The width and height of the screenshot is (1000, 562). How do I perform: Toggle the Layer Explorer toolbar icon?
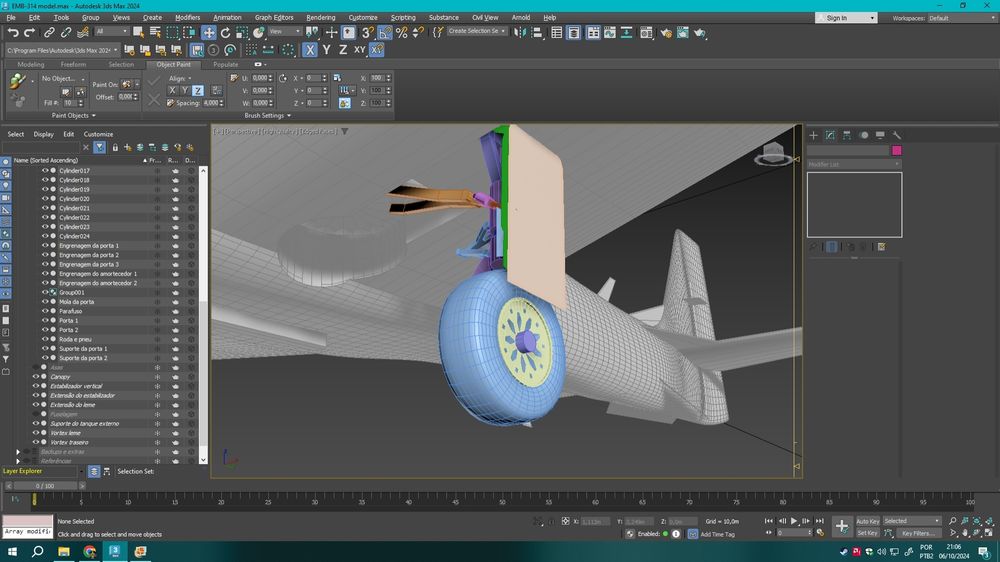tap(574, 32)
